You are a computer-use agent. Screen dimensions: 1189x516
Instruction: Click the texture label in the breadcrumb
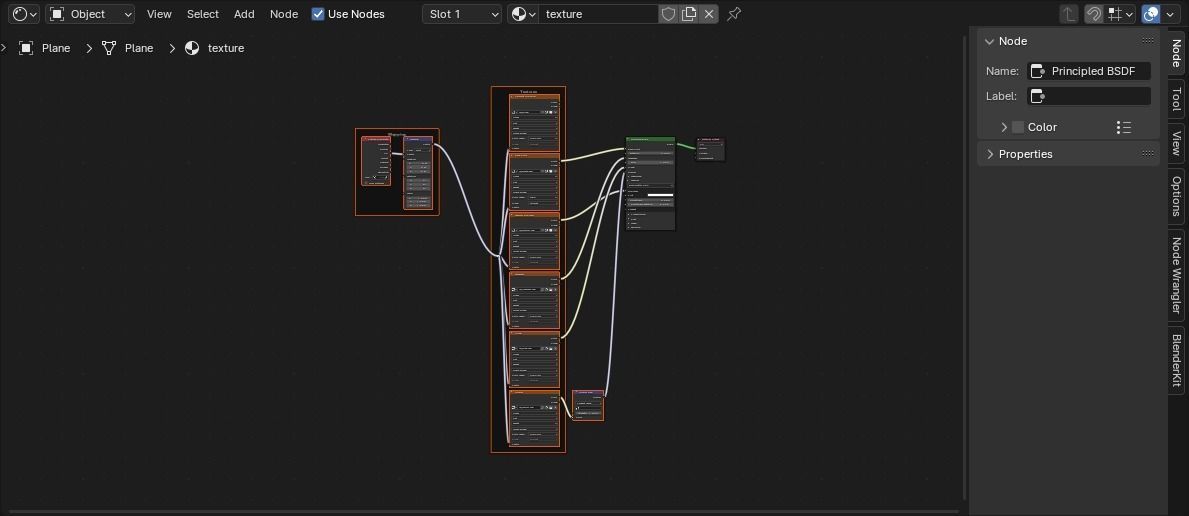coord(226,48)
